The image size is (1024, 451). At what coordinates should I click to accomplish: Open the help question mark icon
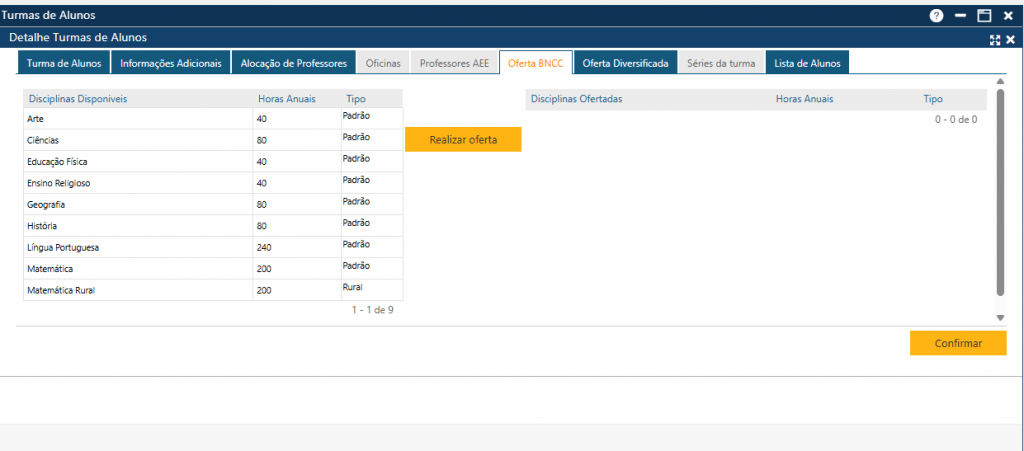pos(936,16)
